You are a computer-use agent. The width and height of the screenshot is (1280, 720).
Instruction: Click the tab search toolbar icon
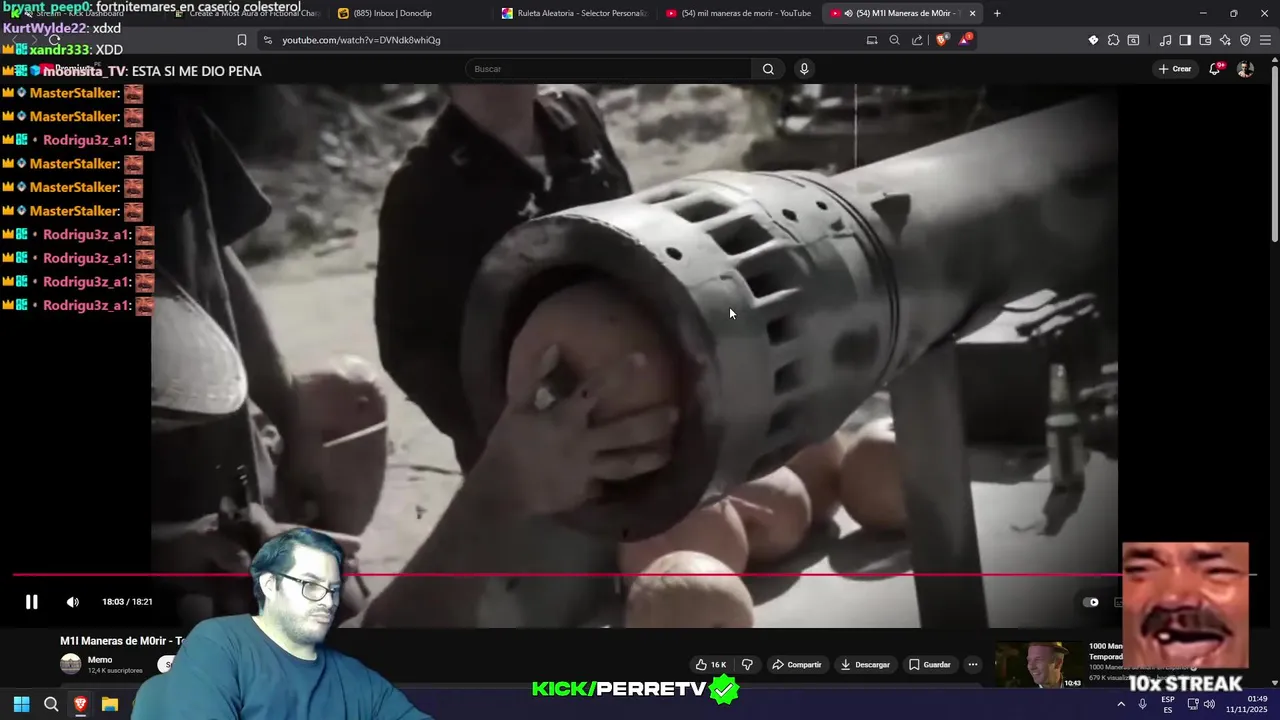(x=1133, y=40)
